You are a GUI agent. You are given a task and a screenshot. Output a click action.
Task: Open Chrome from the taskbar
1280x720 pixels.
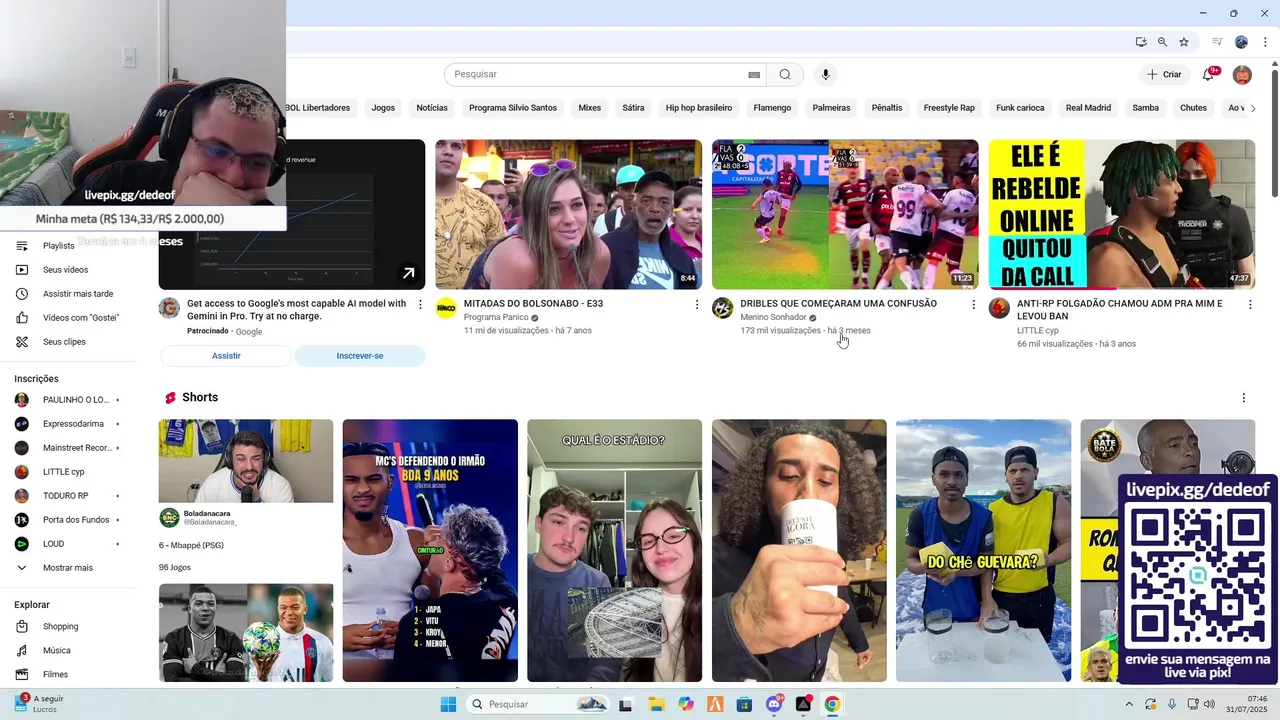click(832, 704)
